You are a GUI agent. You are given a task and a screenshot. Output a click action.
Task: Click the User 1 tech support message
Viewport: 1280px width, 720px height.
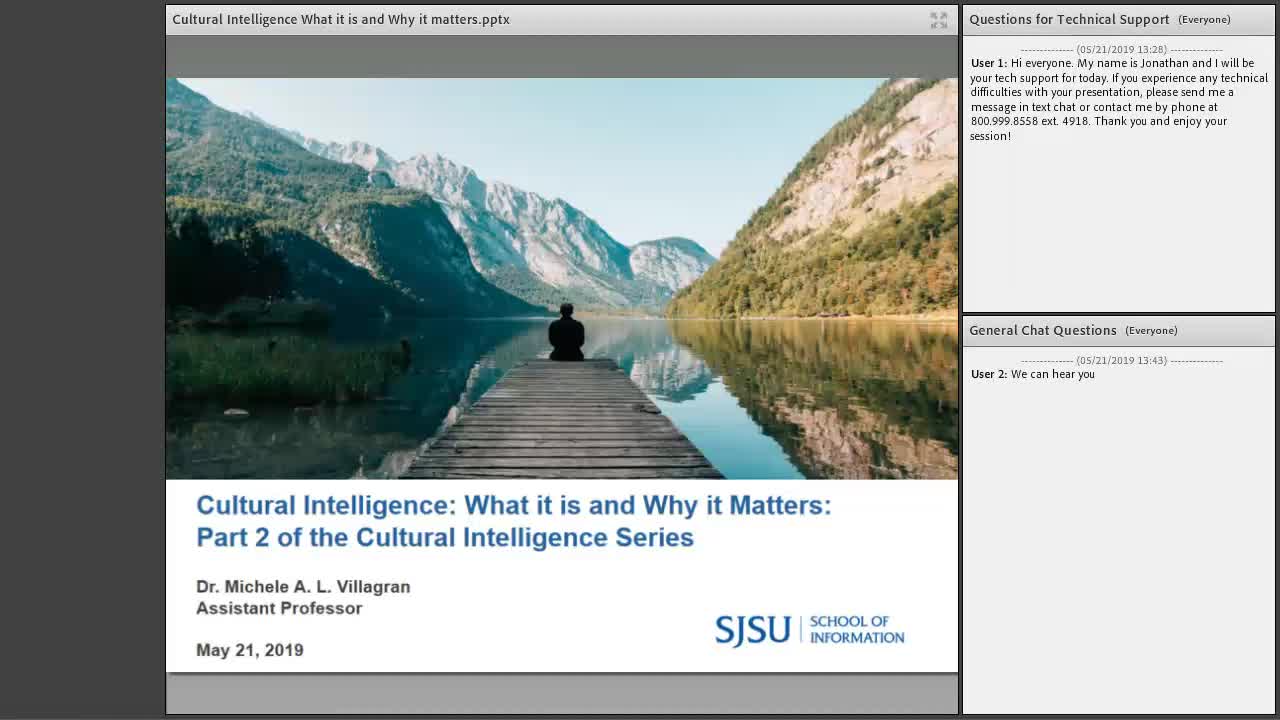[x=1119, y=99]
